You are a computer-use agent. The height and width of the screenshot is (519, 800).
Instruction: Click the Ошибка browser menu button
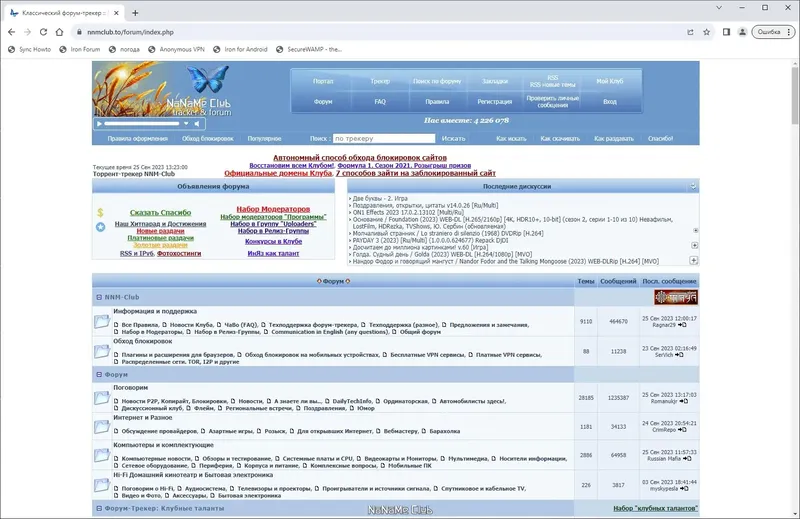(773, 32)
